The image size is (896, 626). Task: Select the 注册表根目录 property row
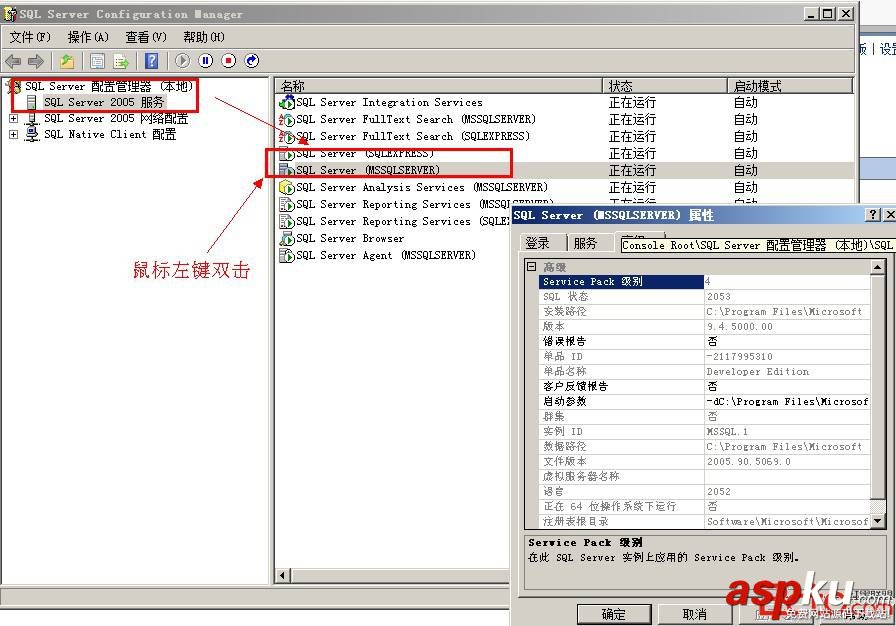click(704, 521)
